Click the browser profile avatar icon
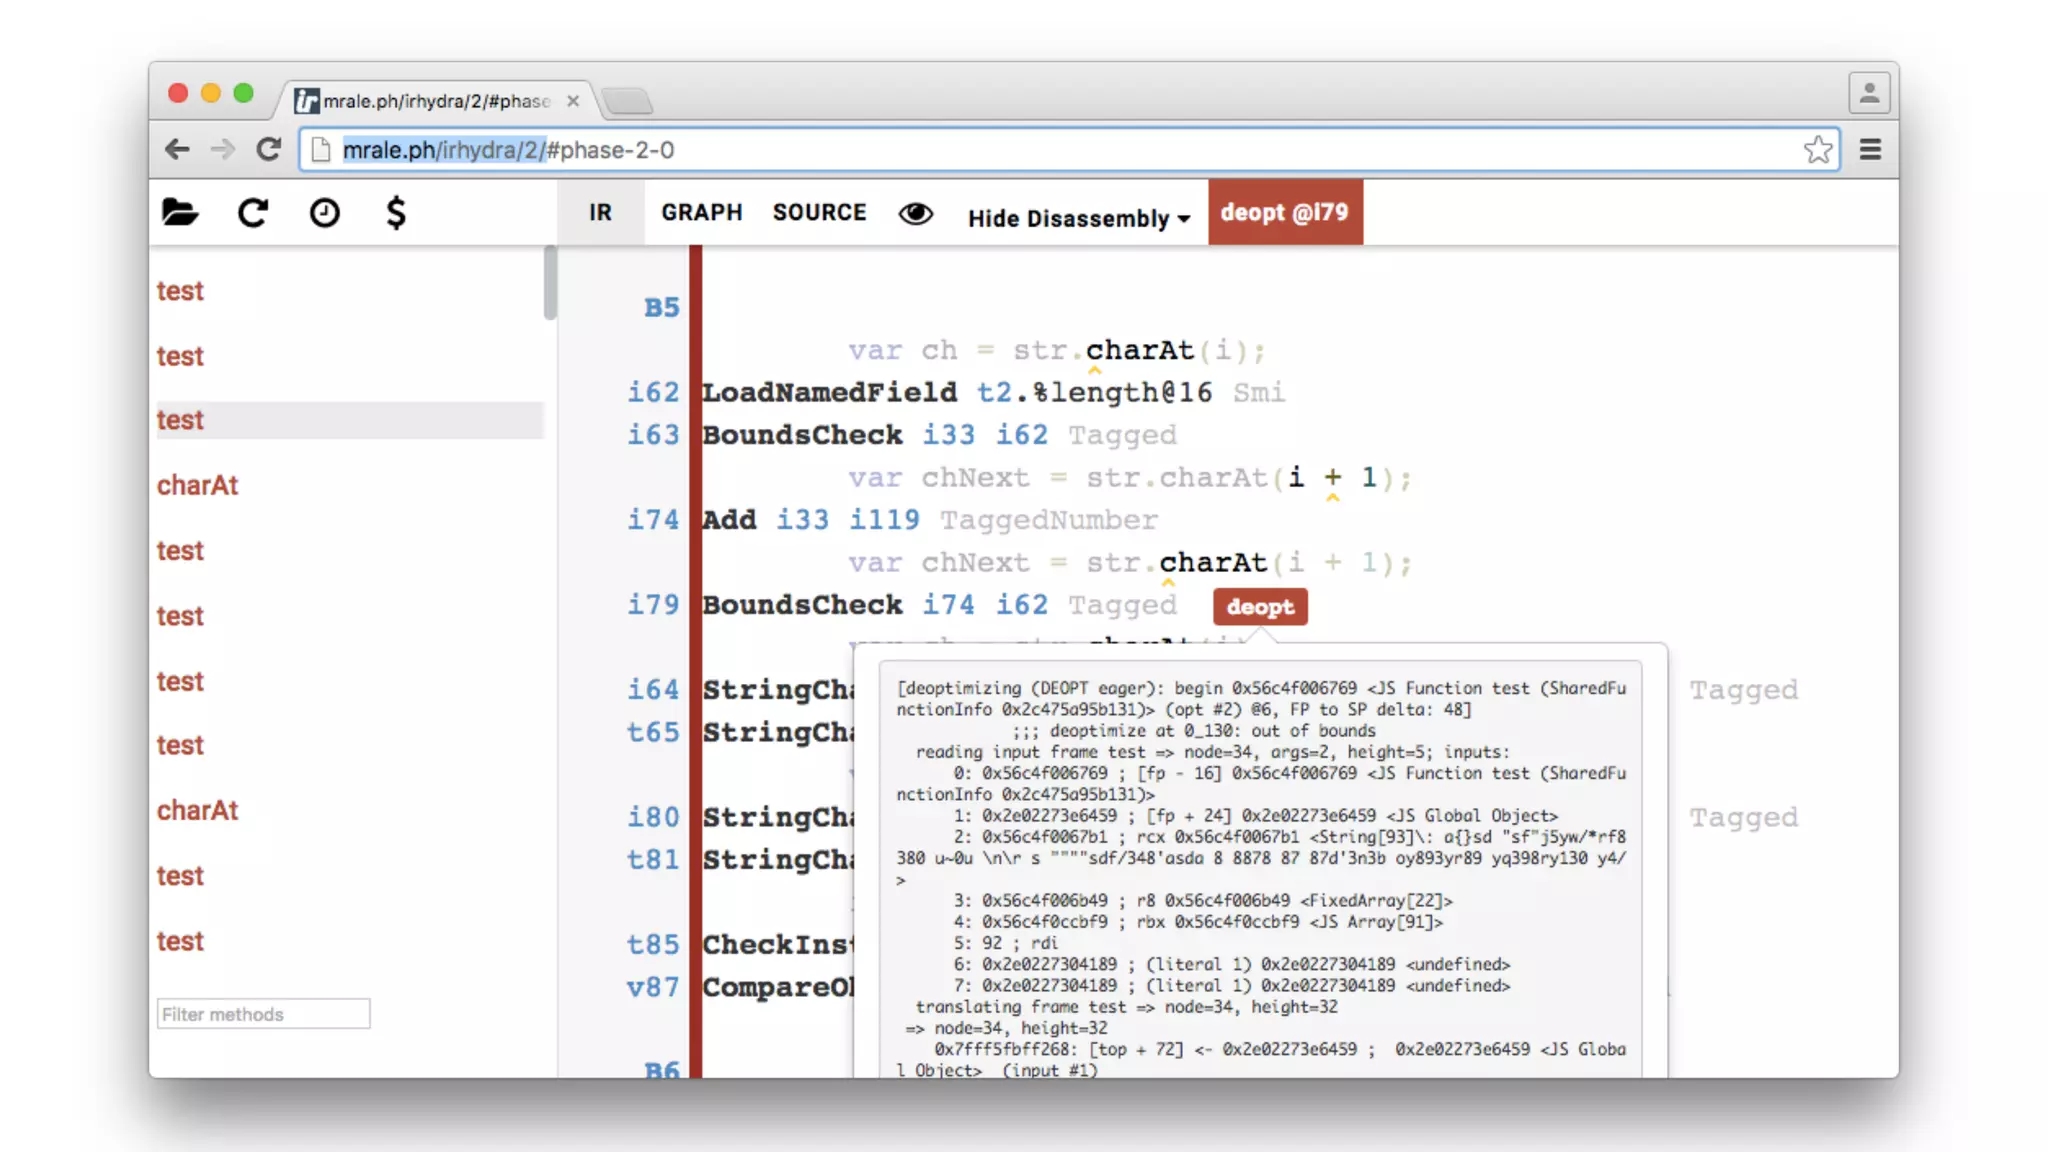The image size is (2048, 1152). click(x=1868, y=94)
